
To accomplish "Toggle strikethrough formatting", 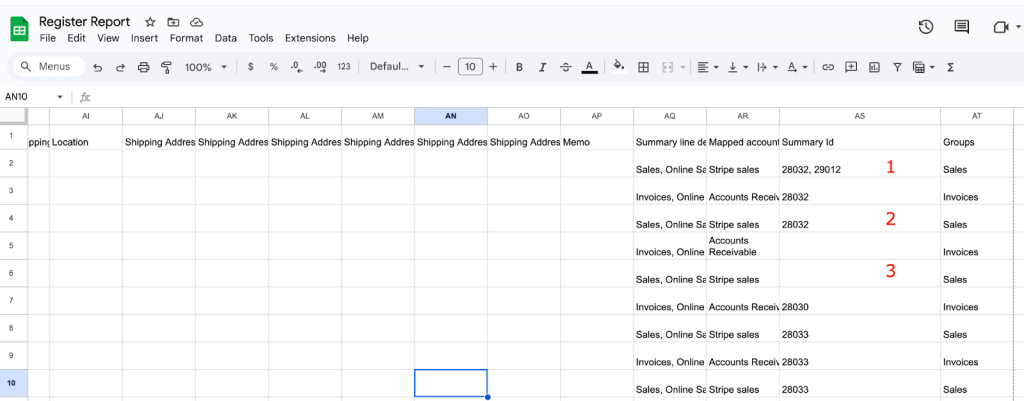I will 566,67.
